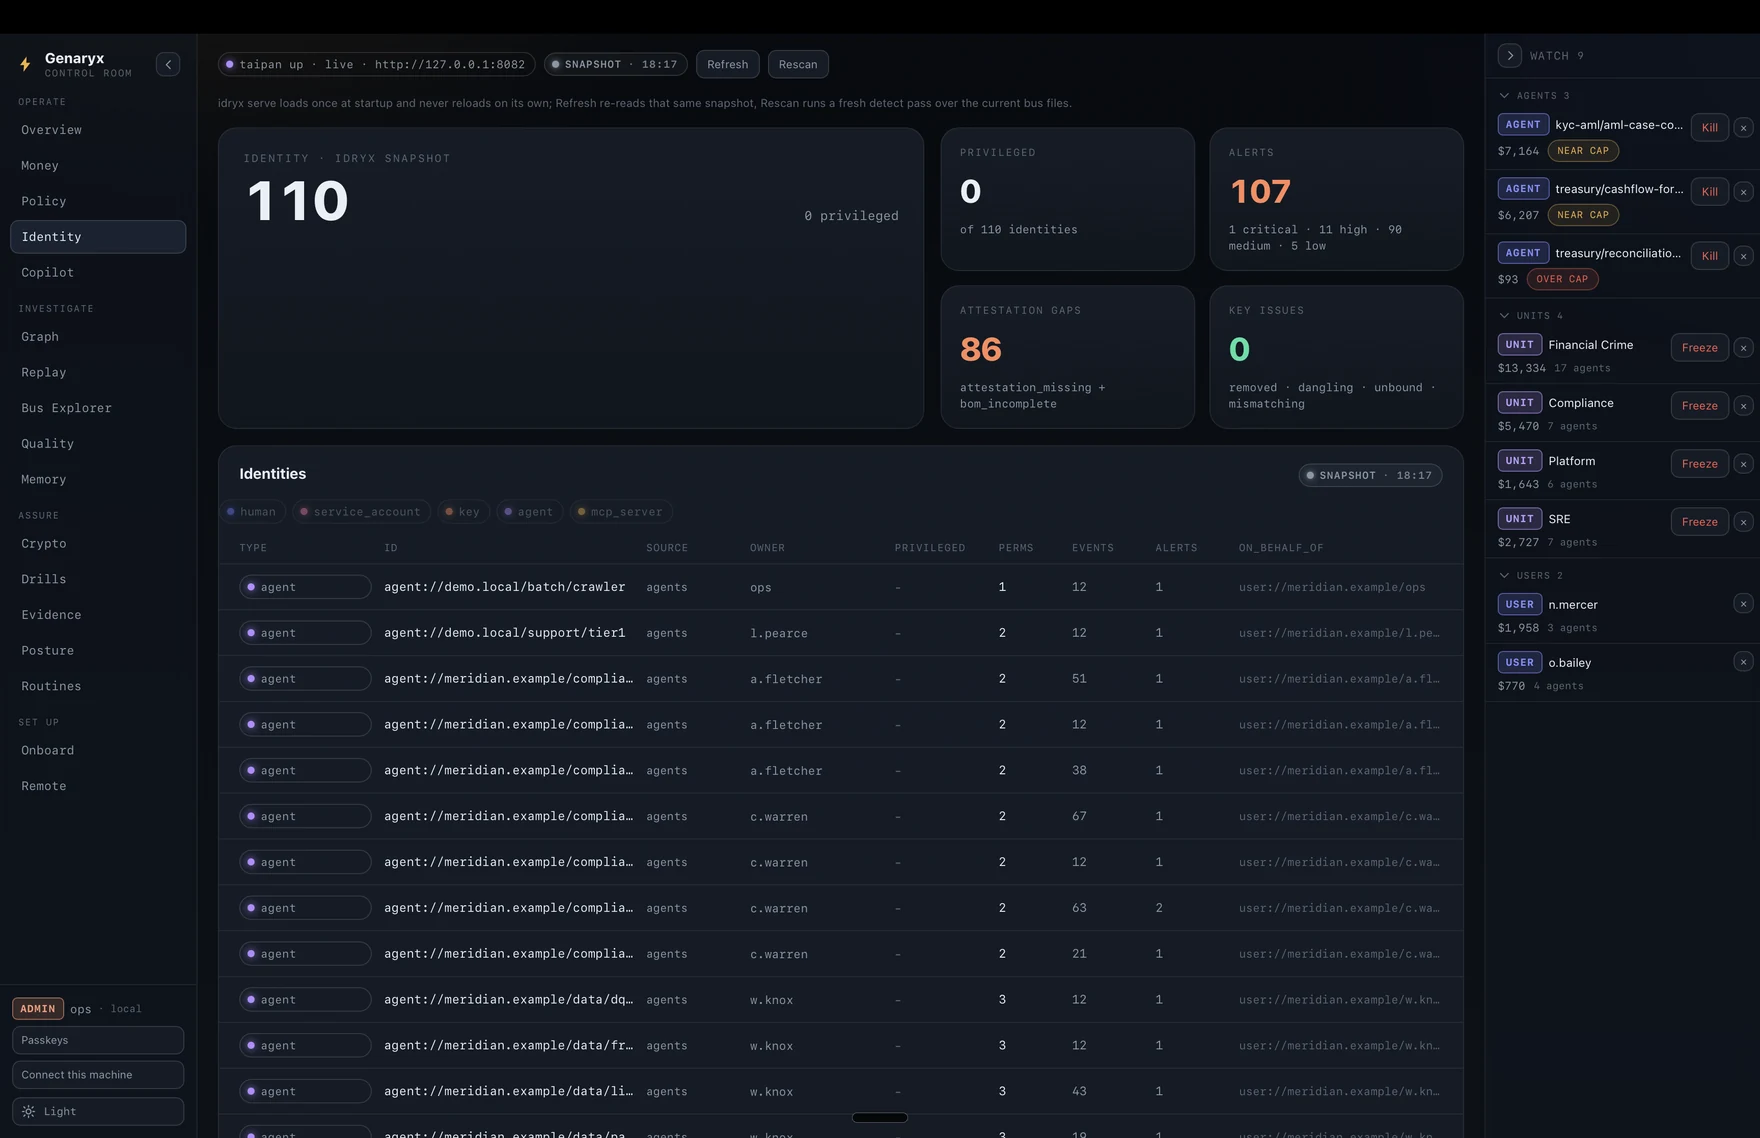Switch to Light theme
The height and width of the screenshot is (1138, 1760).
pyautogui.click(x=98, y=1112)
